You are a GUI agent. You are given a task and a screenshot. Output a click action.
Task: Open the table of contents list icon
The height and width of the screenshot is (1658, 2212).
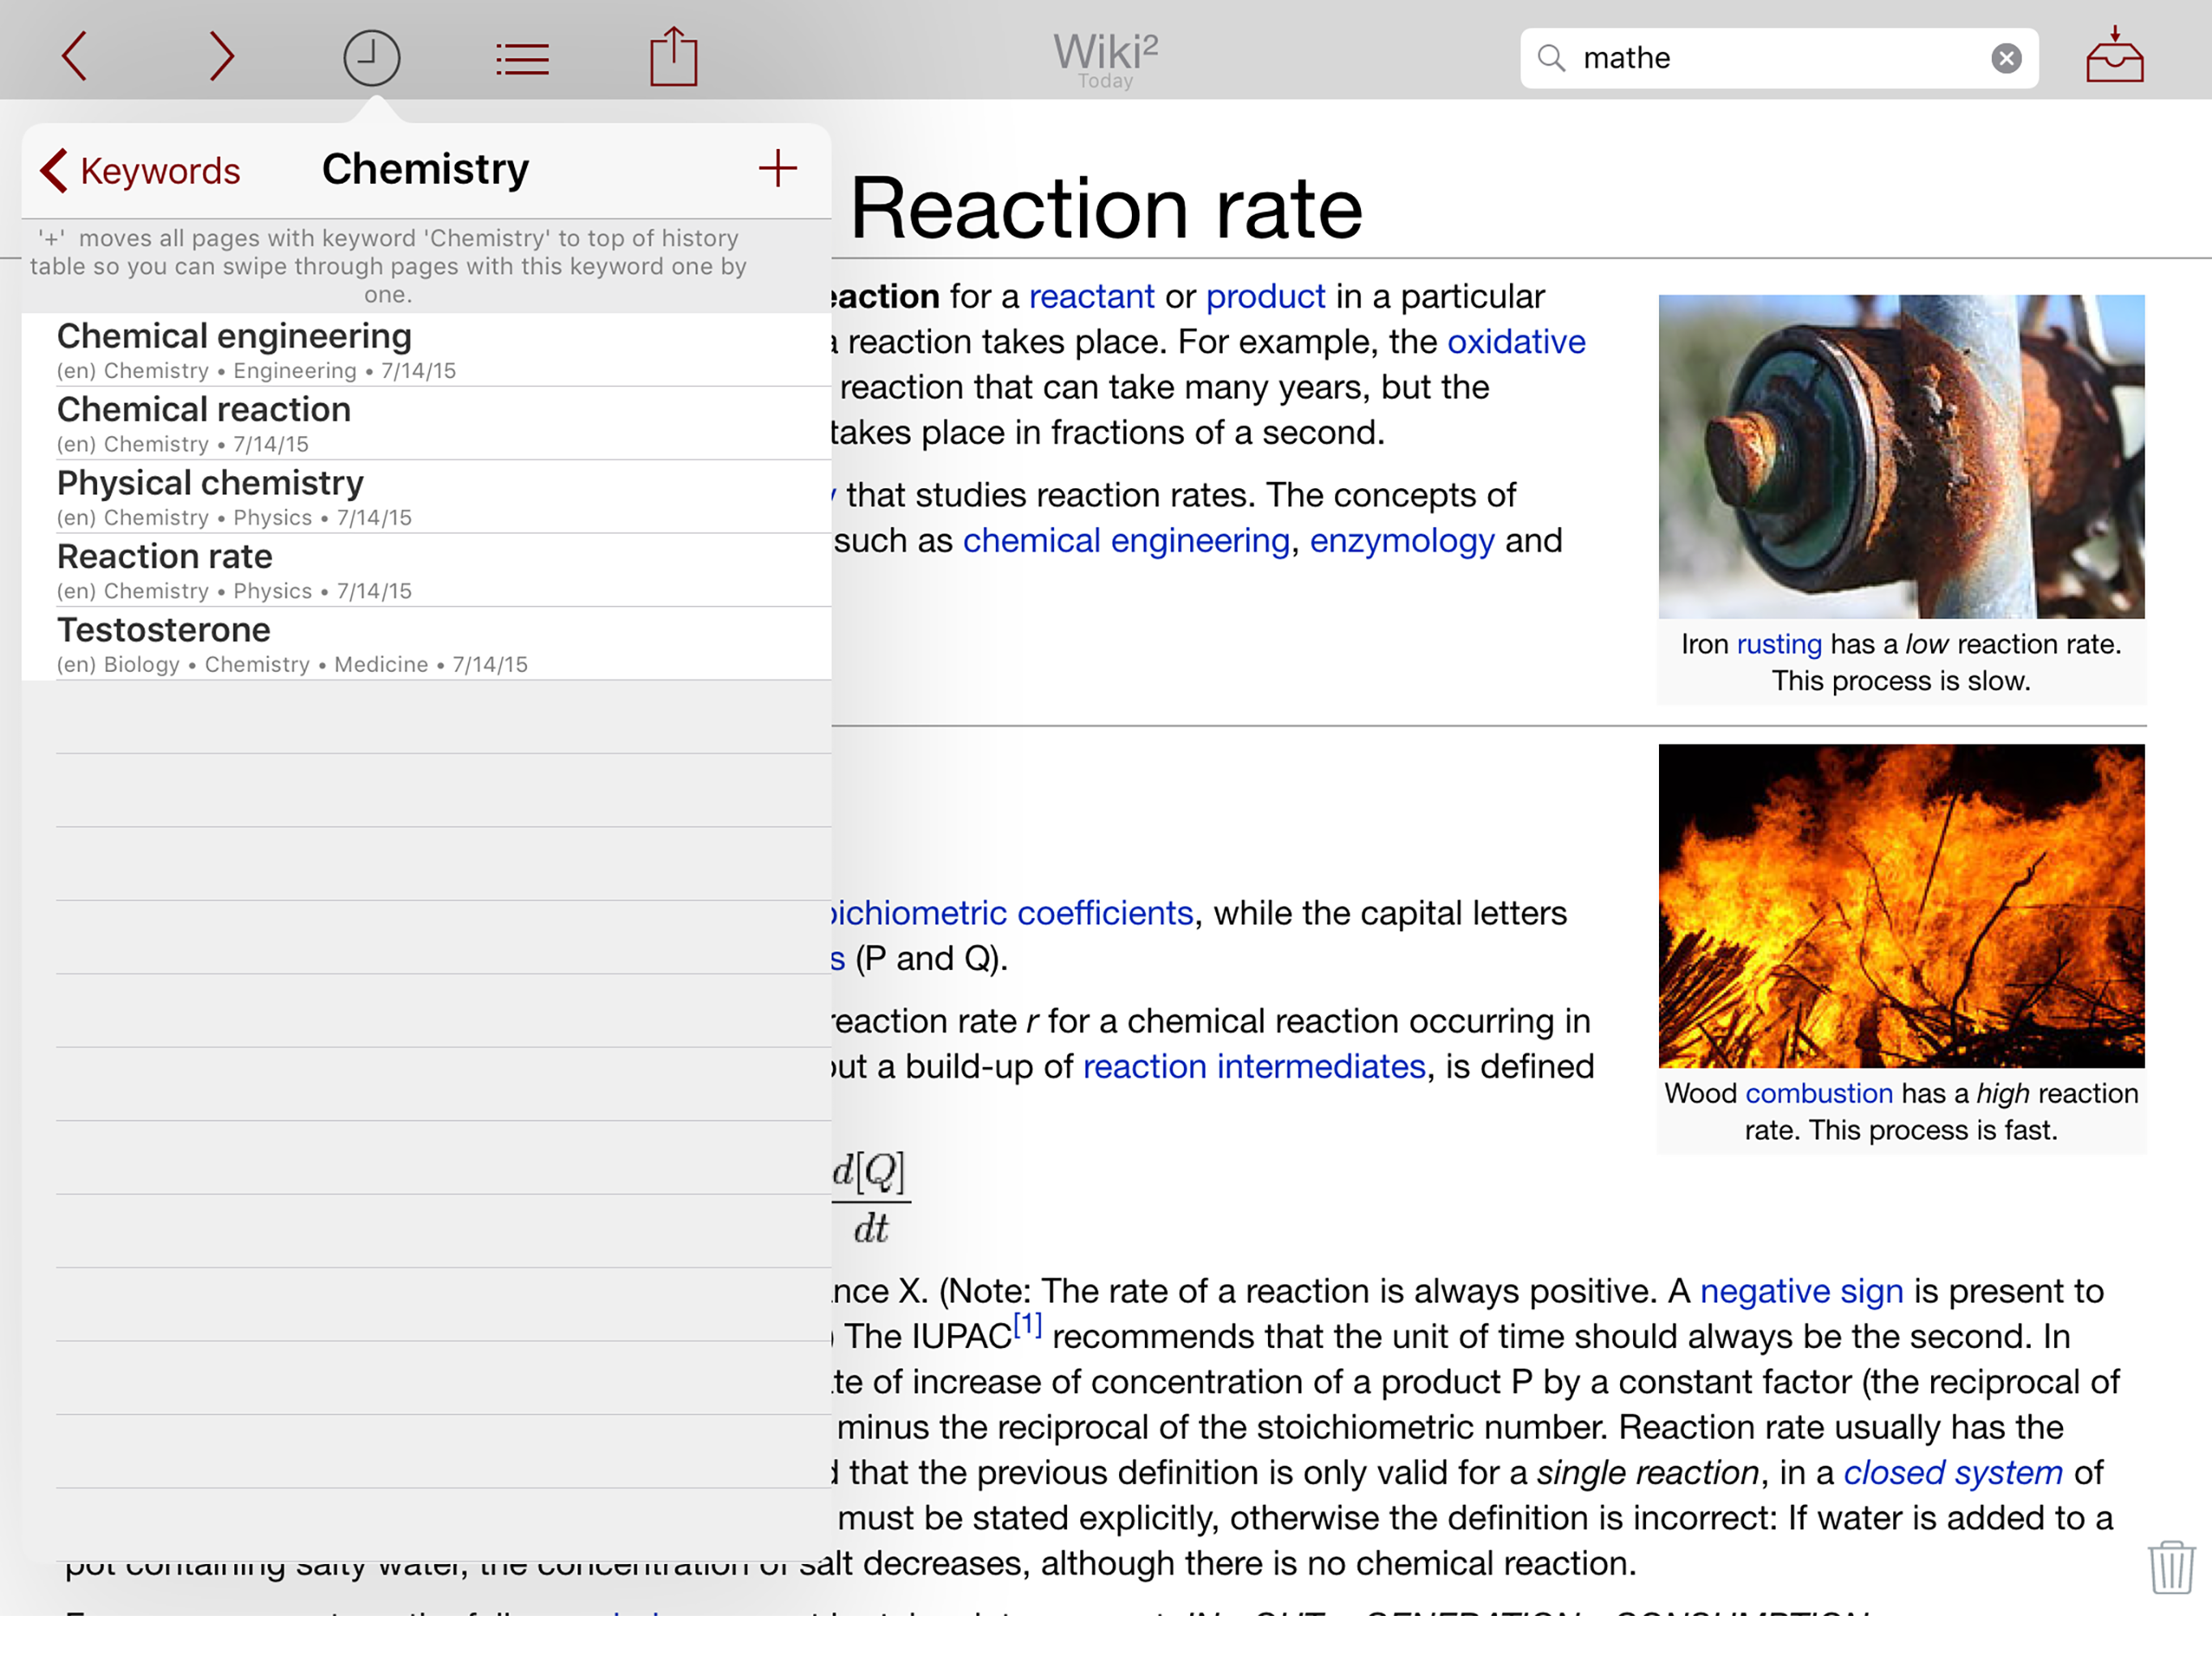522,59
